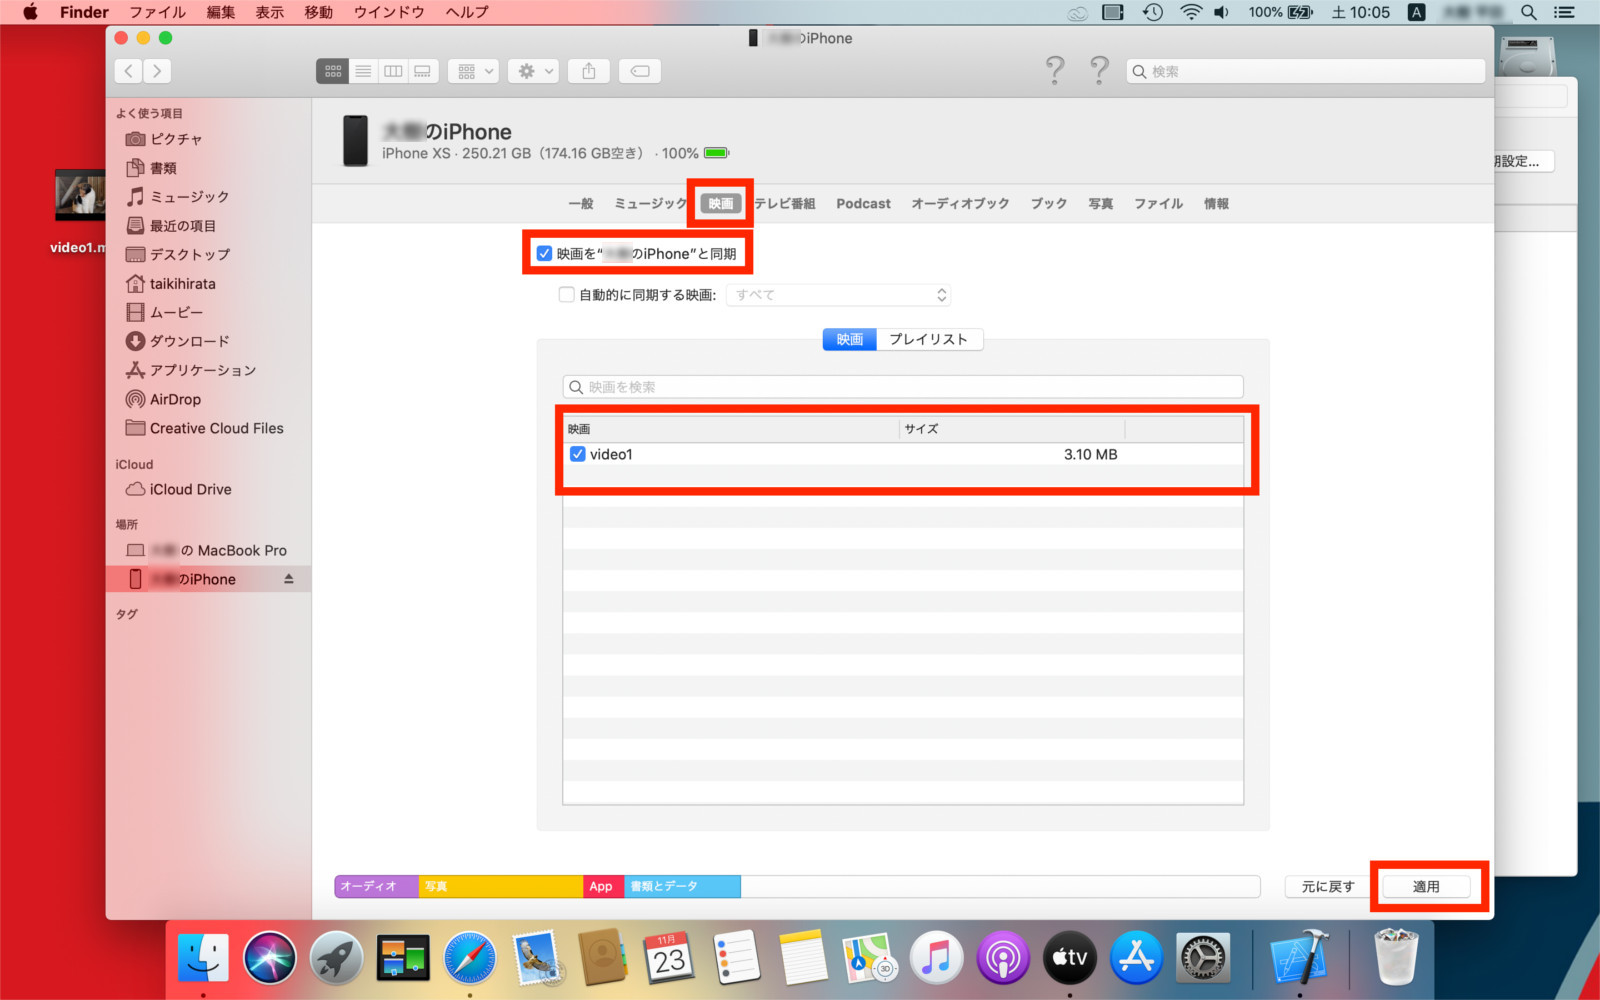Switch to the ブック tab
The image size is (1600, 1000).
pyautogui.click(x=1049, y=204)
